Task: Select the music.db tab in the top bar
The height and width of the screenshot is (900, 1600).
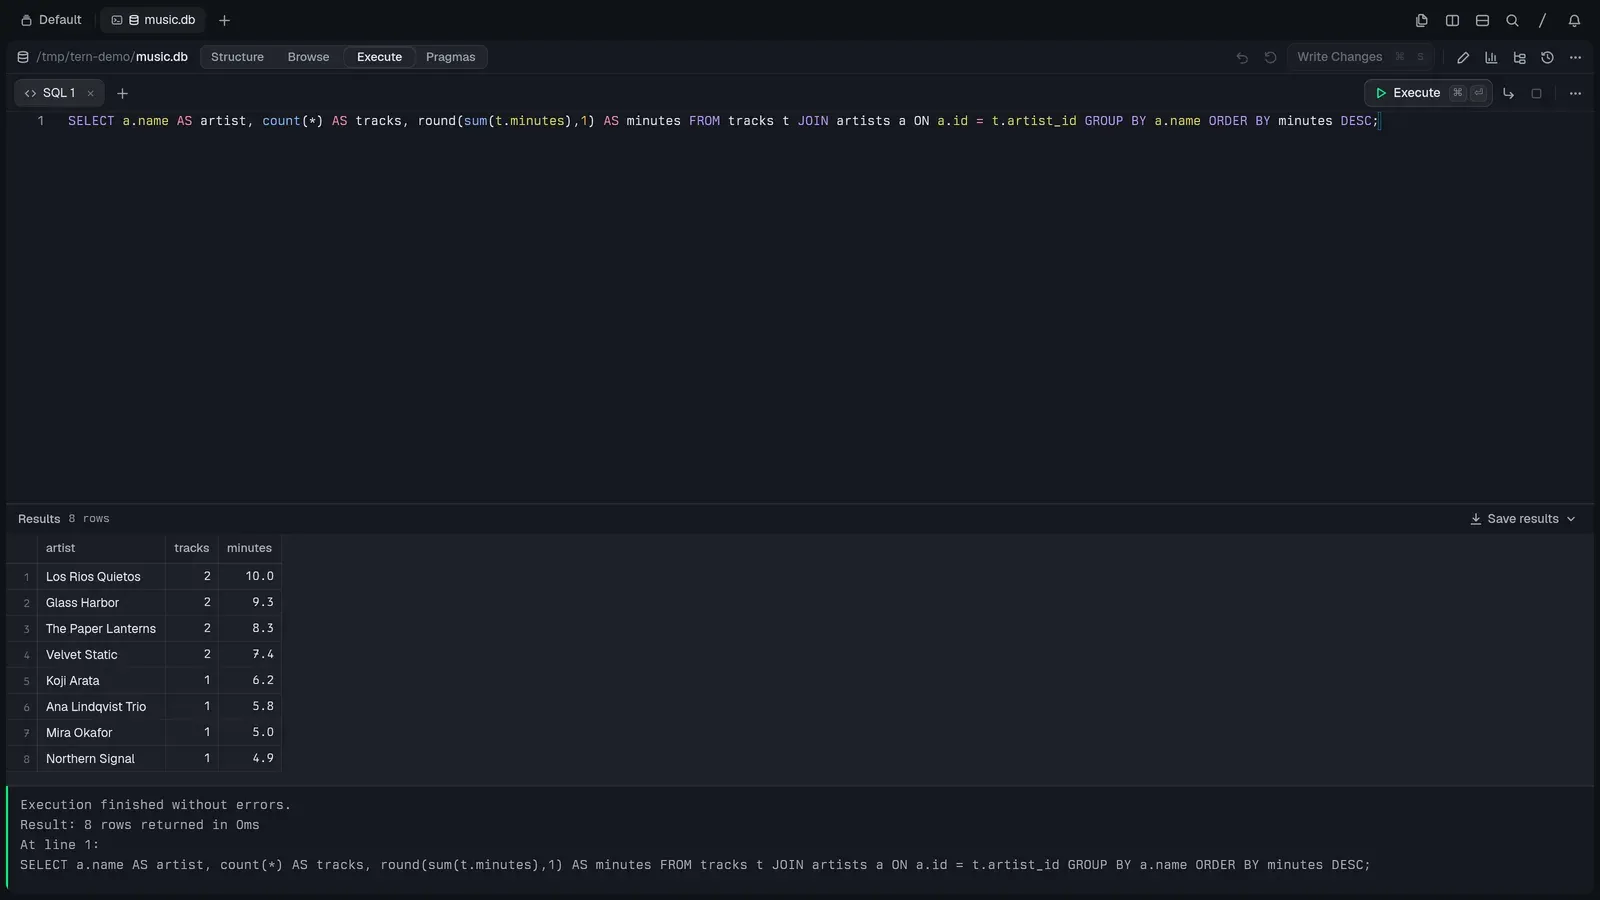Action: tap(153, 20)
